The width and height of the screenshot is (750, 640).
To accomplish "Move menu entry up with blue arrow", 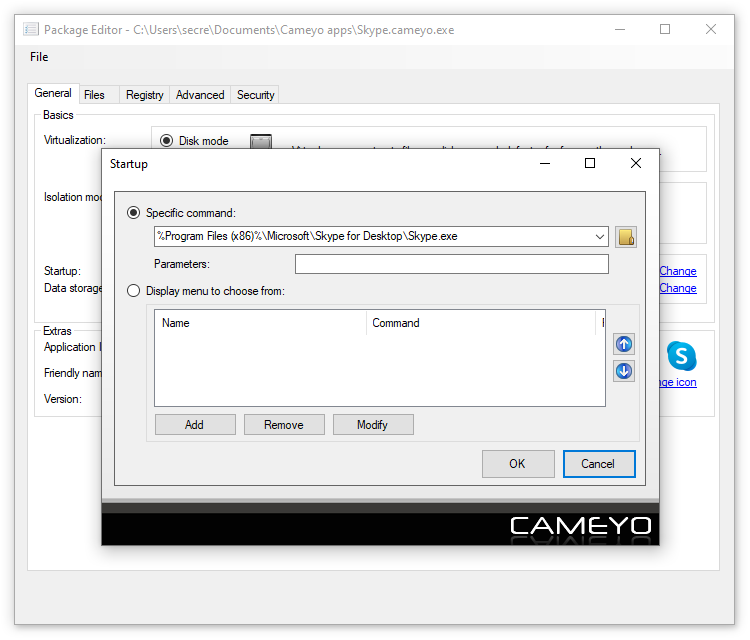I will (x=624, y=344).
